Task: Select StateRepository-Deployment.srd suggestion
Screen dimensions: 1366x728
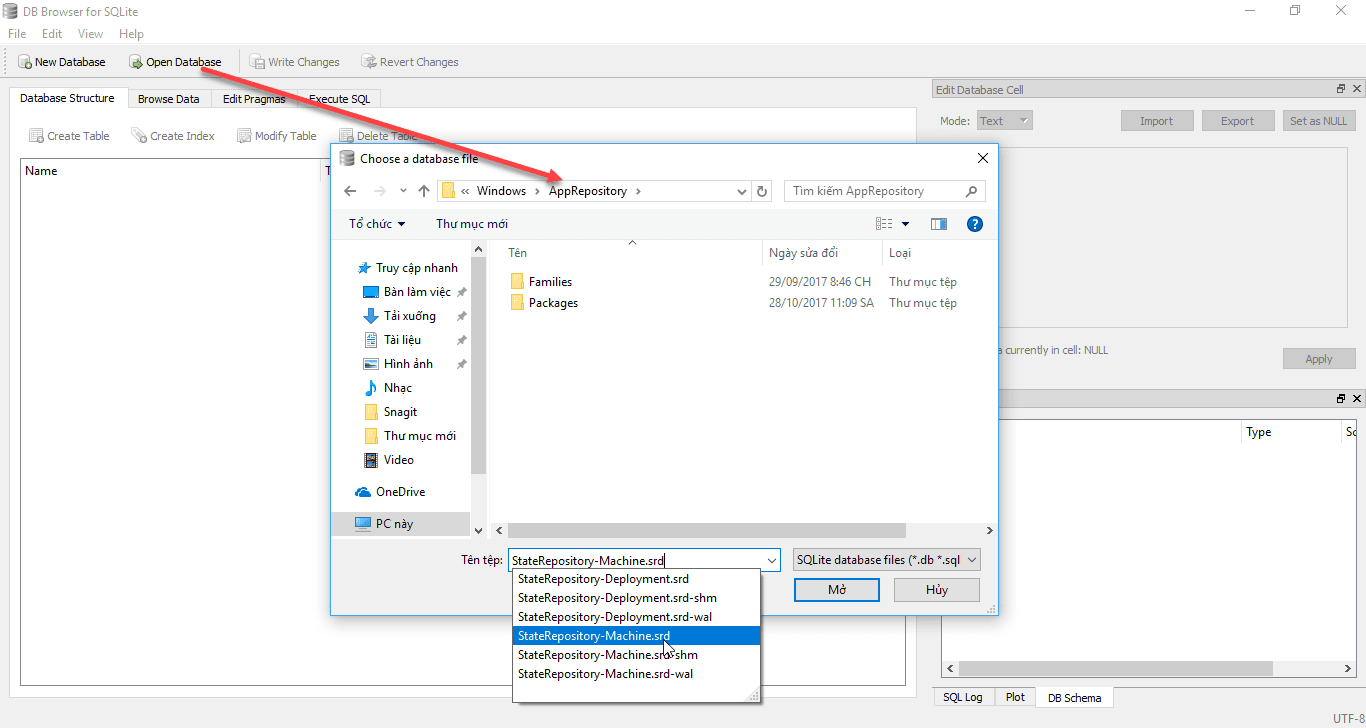Action: 636,579
